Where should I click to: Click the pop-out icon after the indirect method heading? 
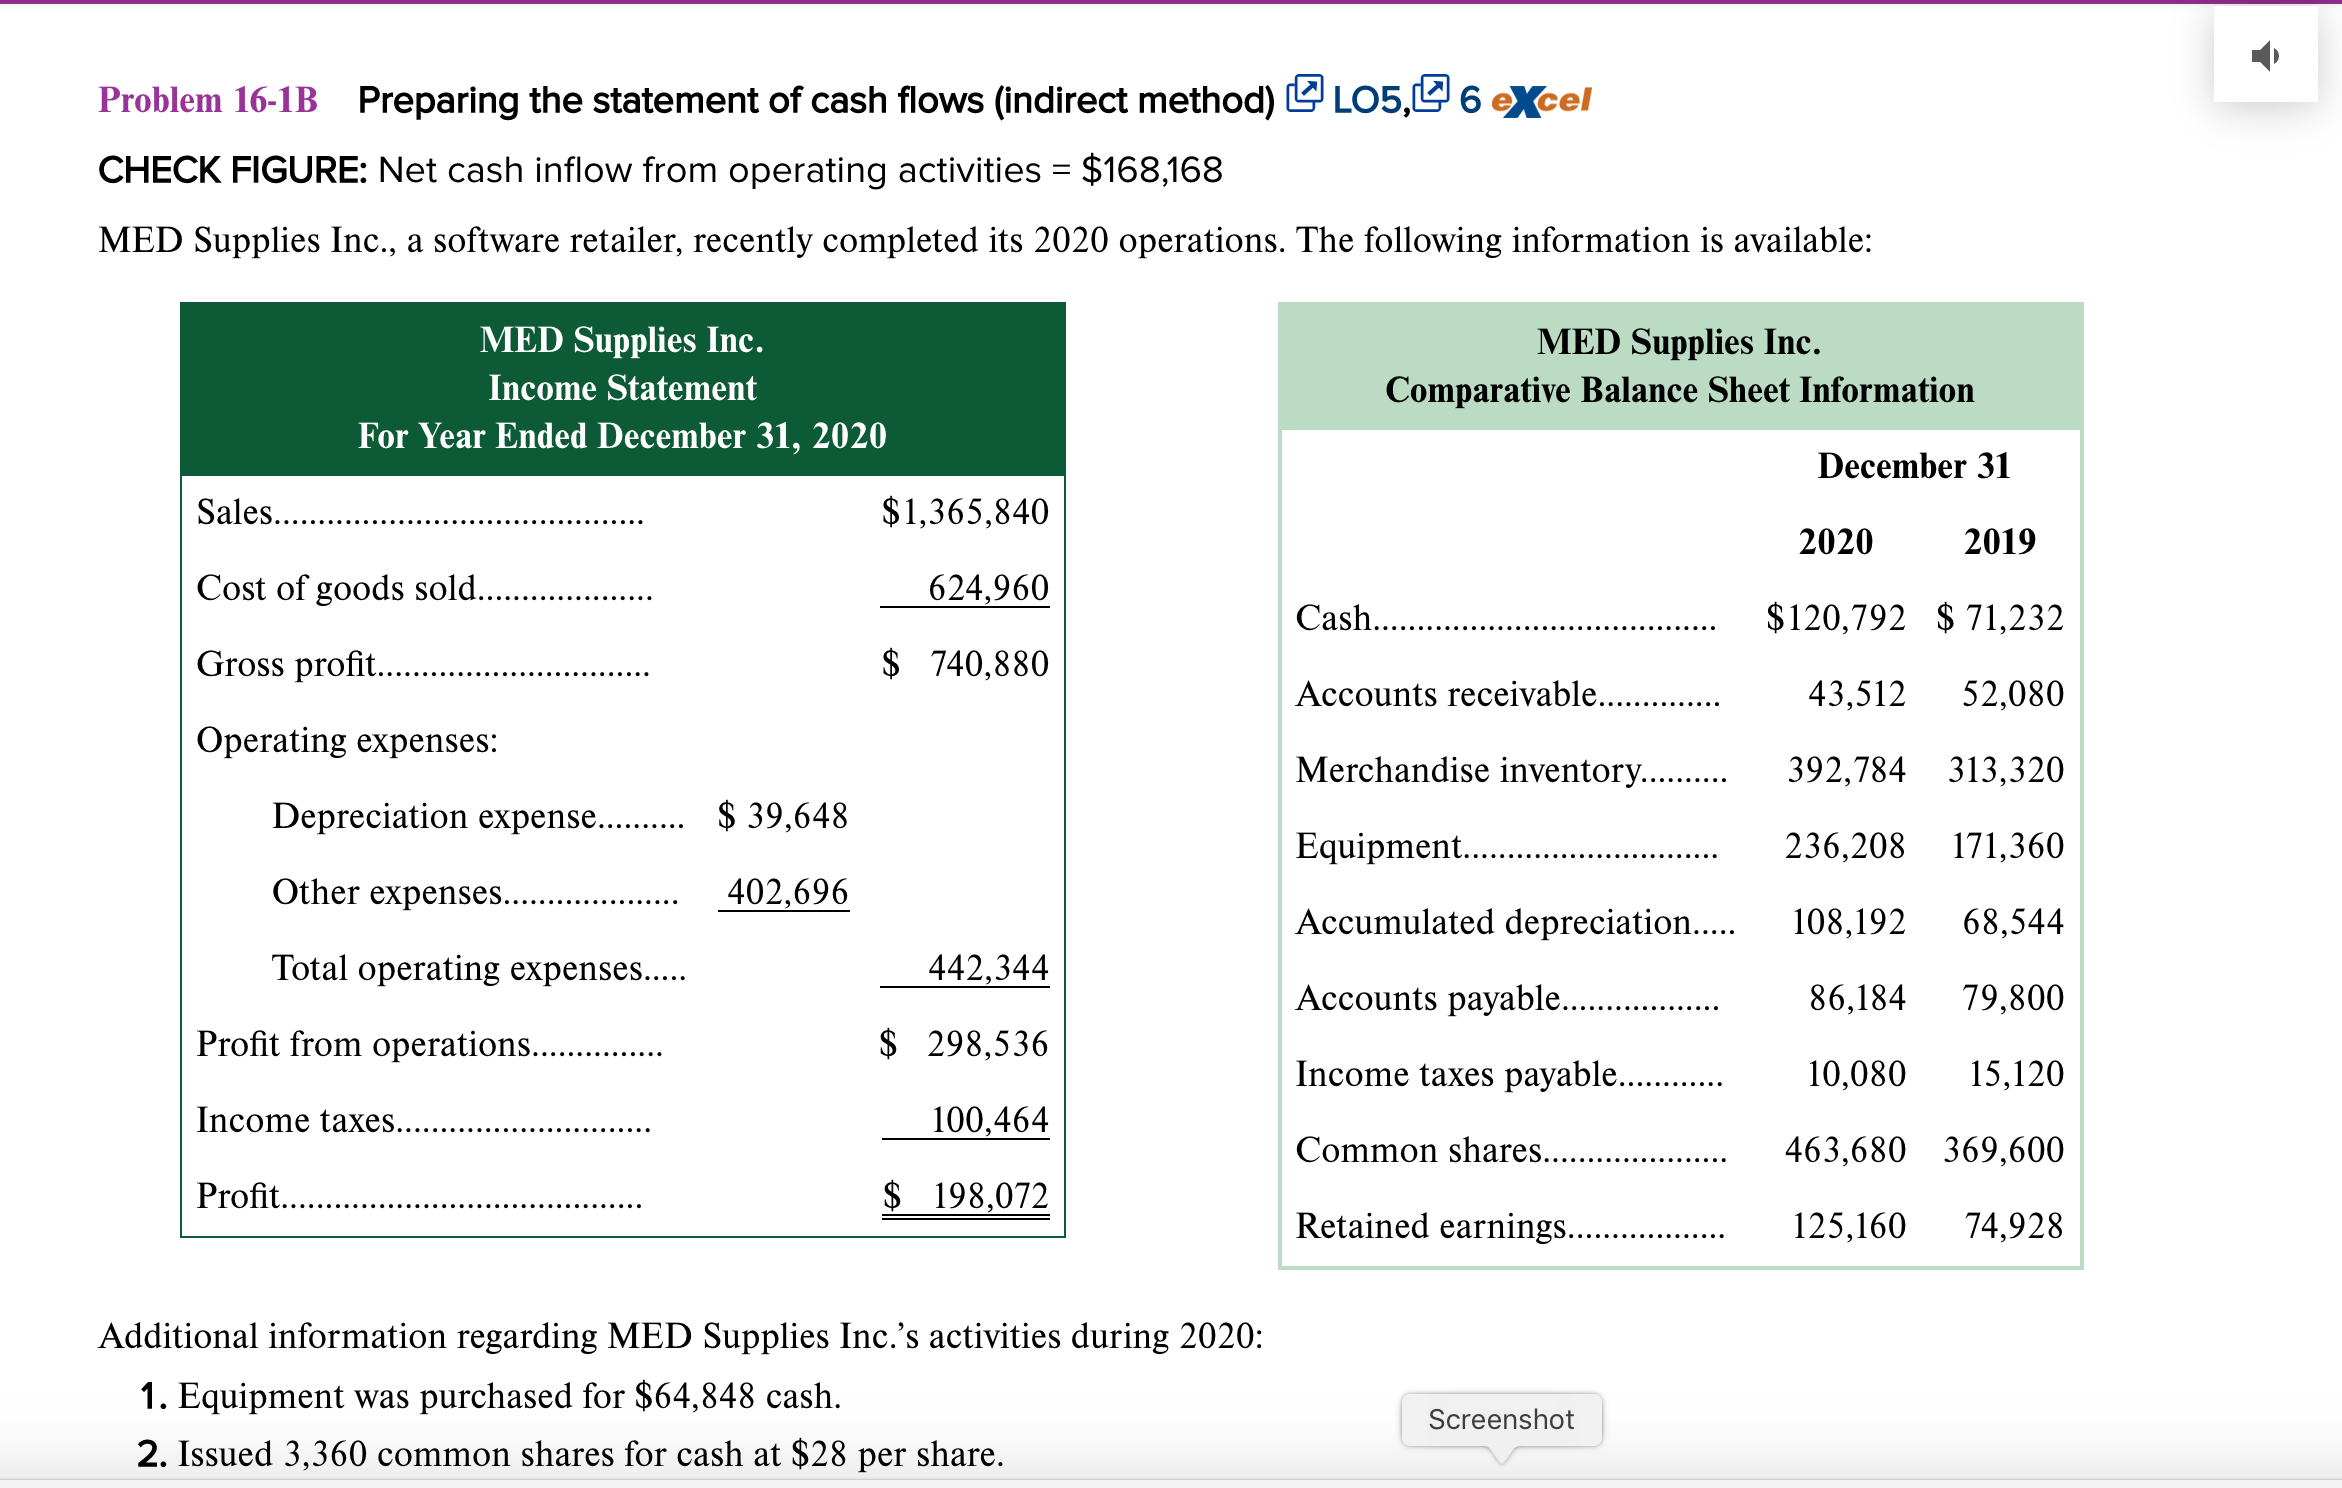pyautogui.click(x=1302, y=95)
